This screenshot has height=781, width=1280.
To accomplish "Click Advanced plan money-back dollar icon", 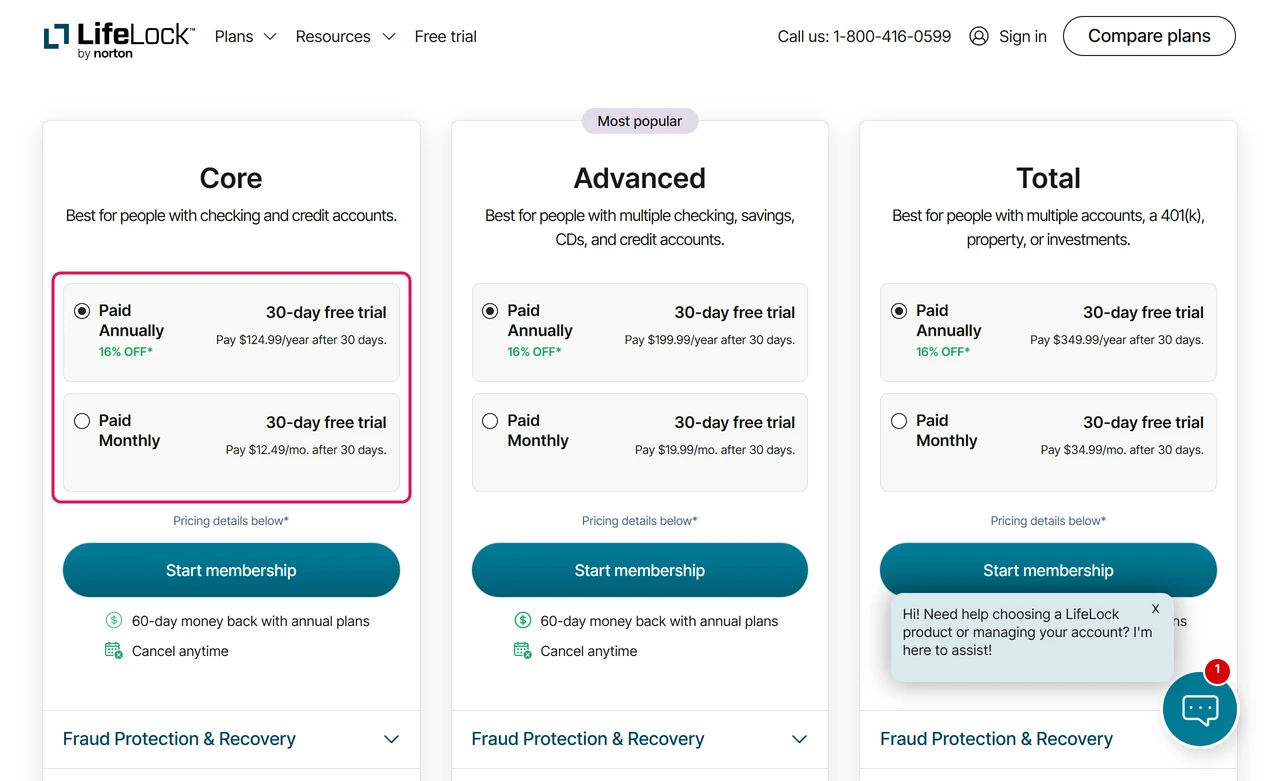I will [522, 621].
